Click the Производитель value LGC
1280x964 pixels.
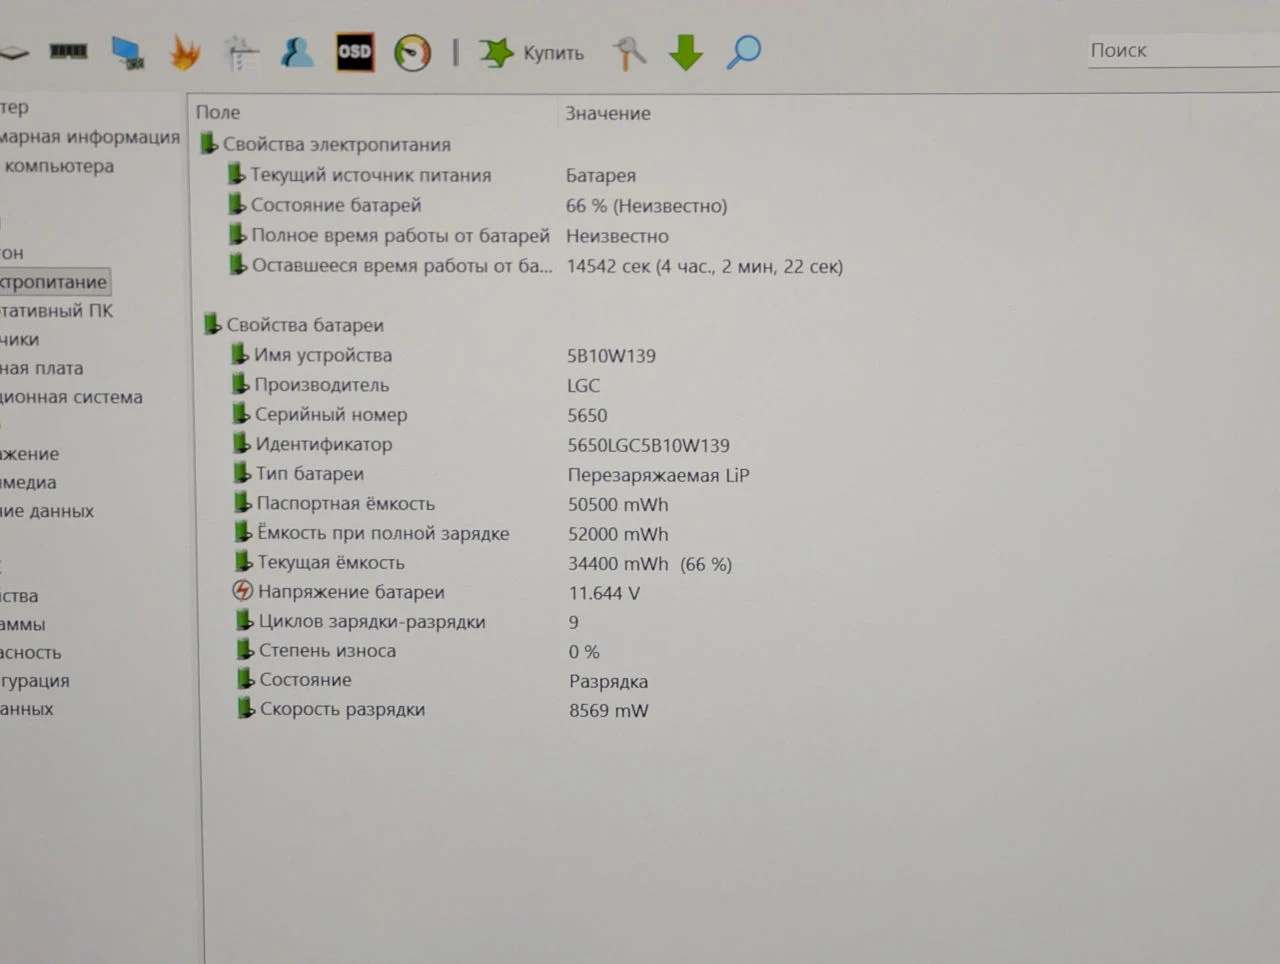pyautogui.click(x=584, y=385)
